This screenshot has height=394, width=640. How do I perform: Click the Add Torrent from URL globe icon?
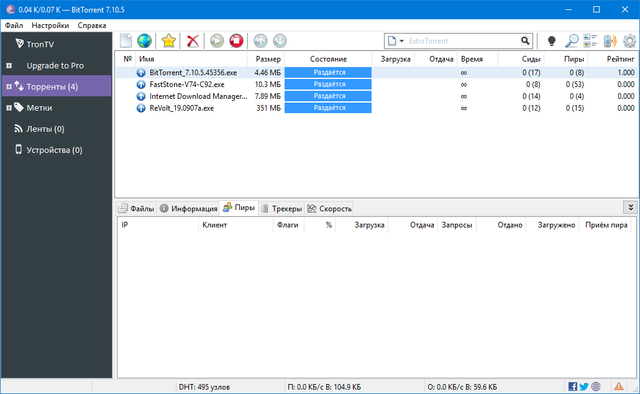point(144,41)
